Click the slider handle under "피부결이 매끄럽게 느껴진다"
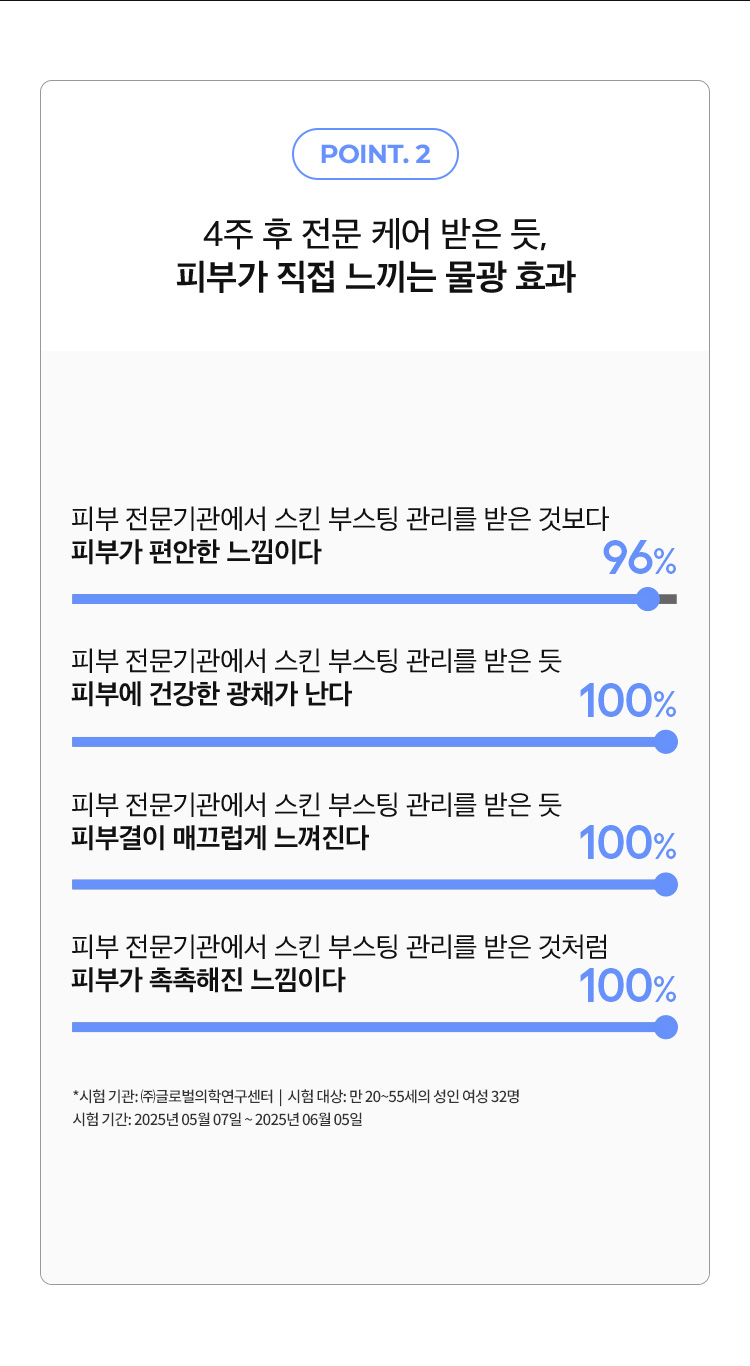Image resolution: width=750 pixels, height=1366 pixels. coord(666,885)
